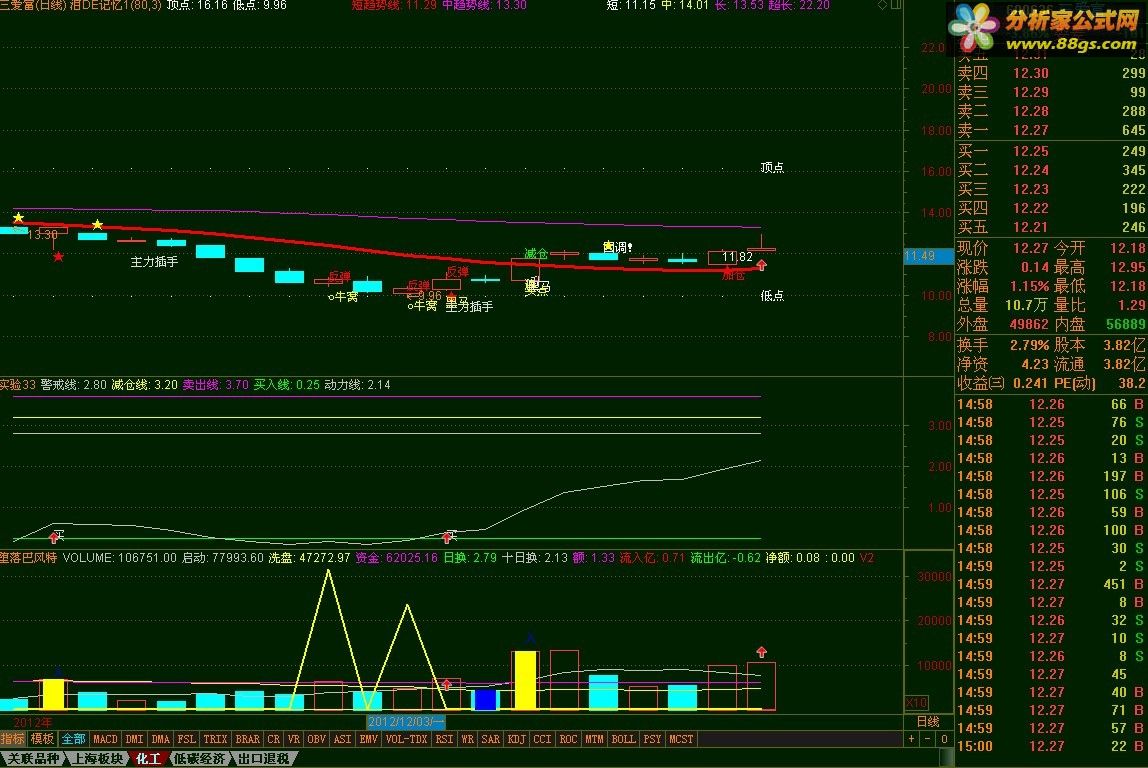Click the first red buy arrow in the 实验33 panel

click(53, 538)
